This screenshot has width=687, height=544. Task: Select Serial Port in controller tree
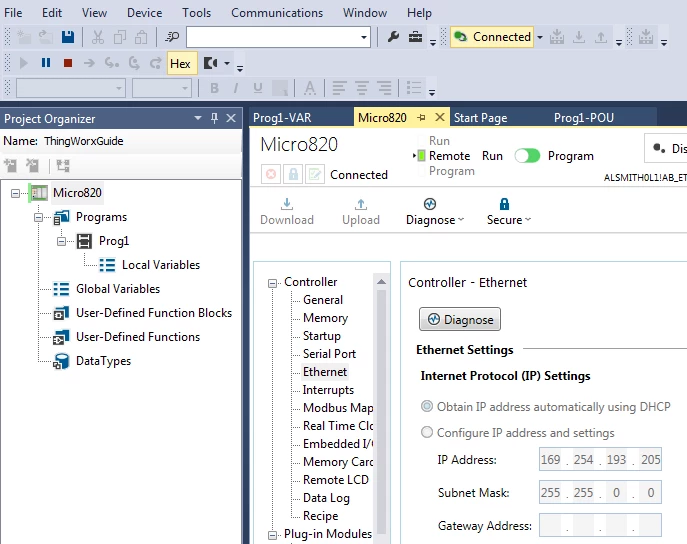(329, 353)
